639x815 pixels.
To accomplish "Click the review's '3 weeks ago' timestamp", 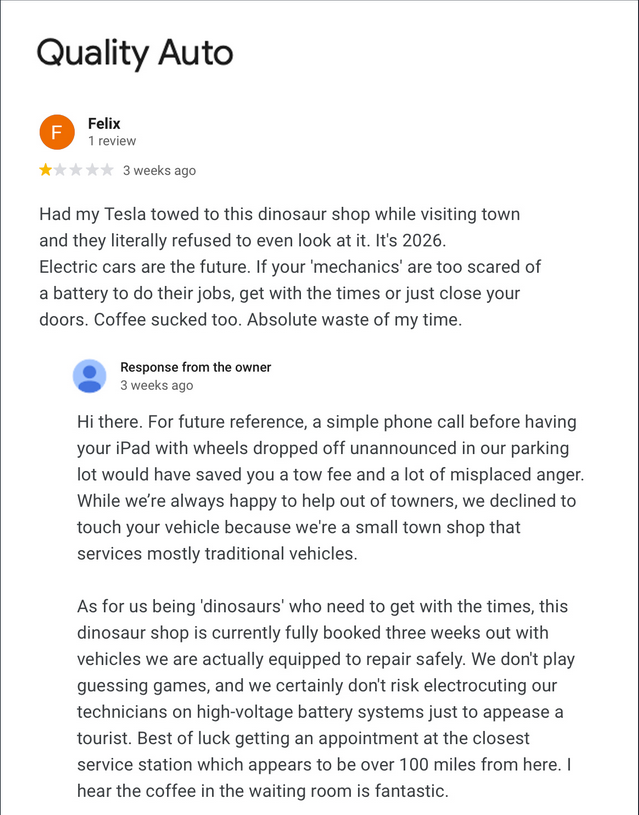I will tap(159, 170).
